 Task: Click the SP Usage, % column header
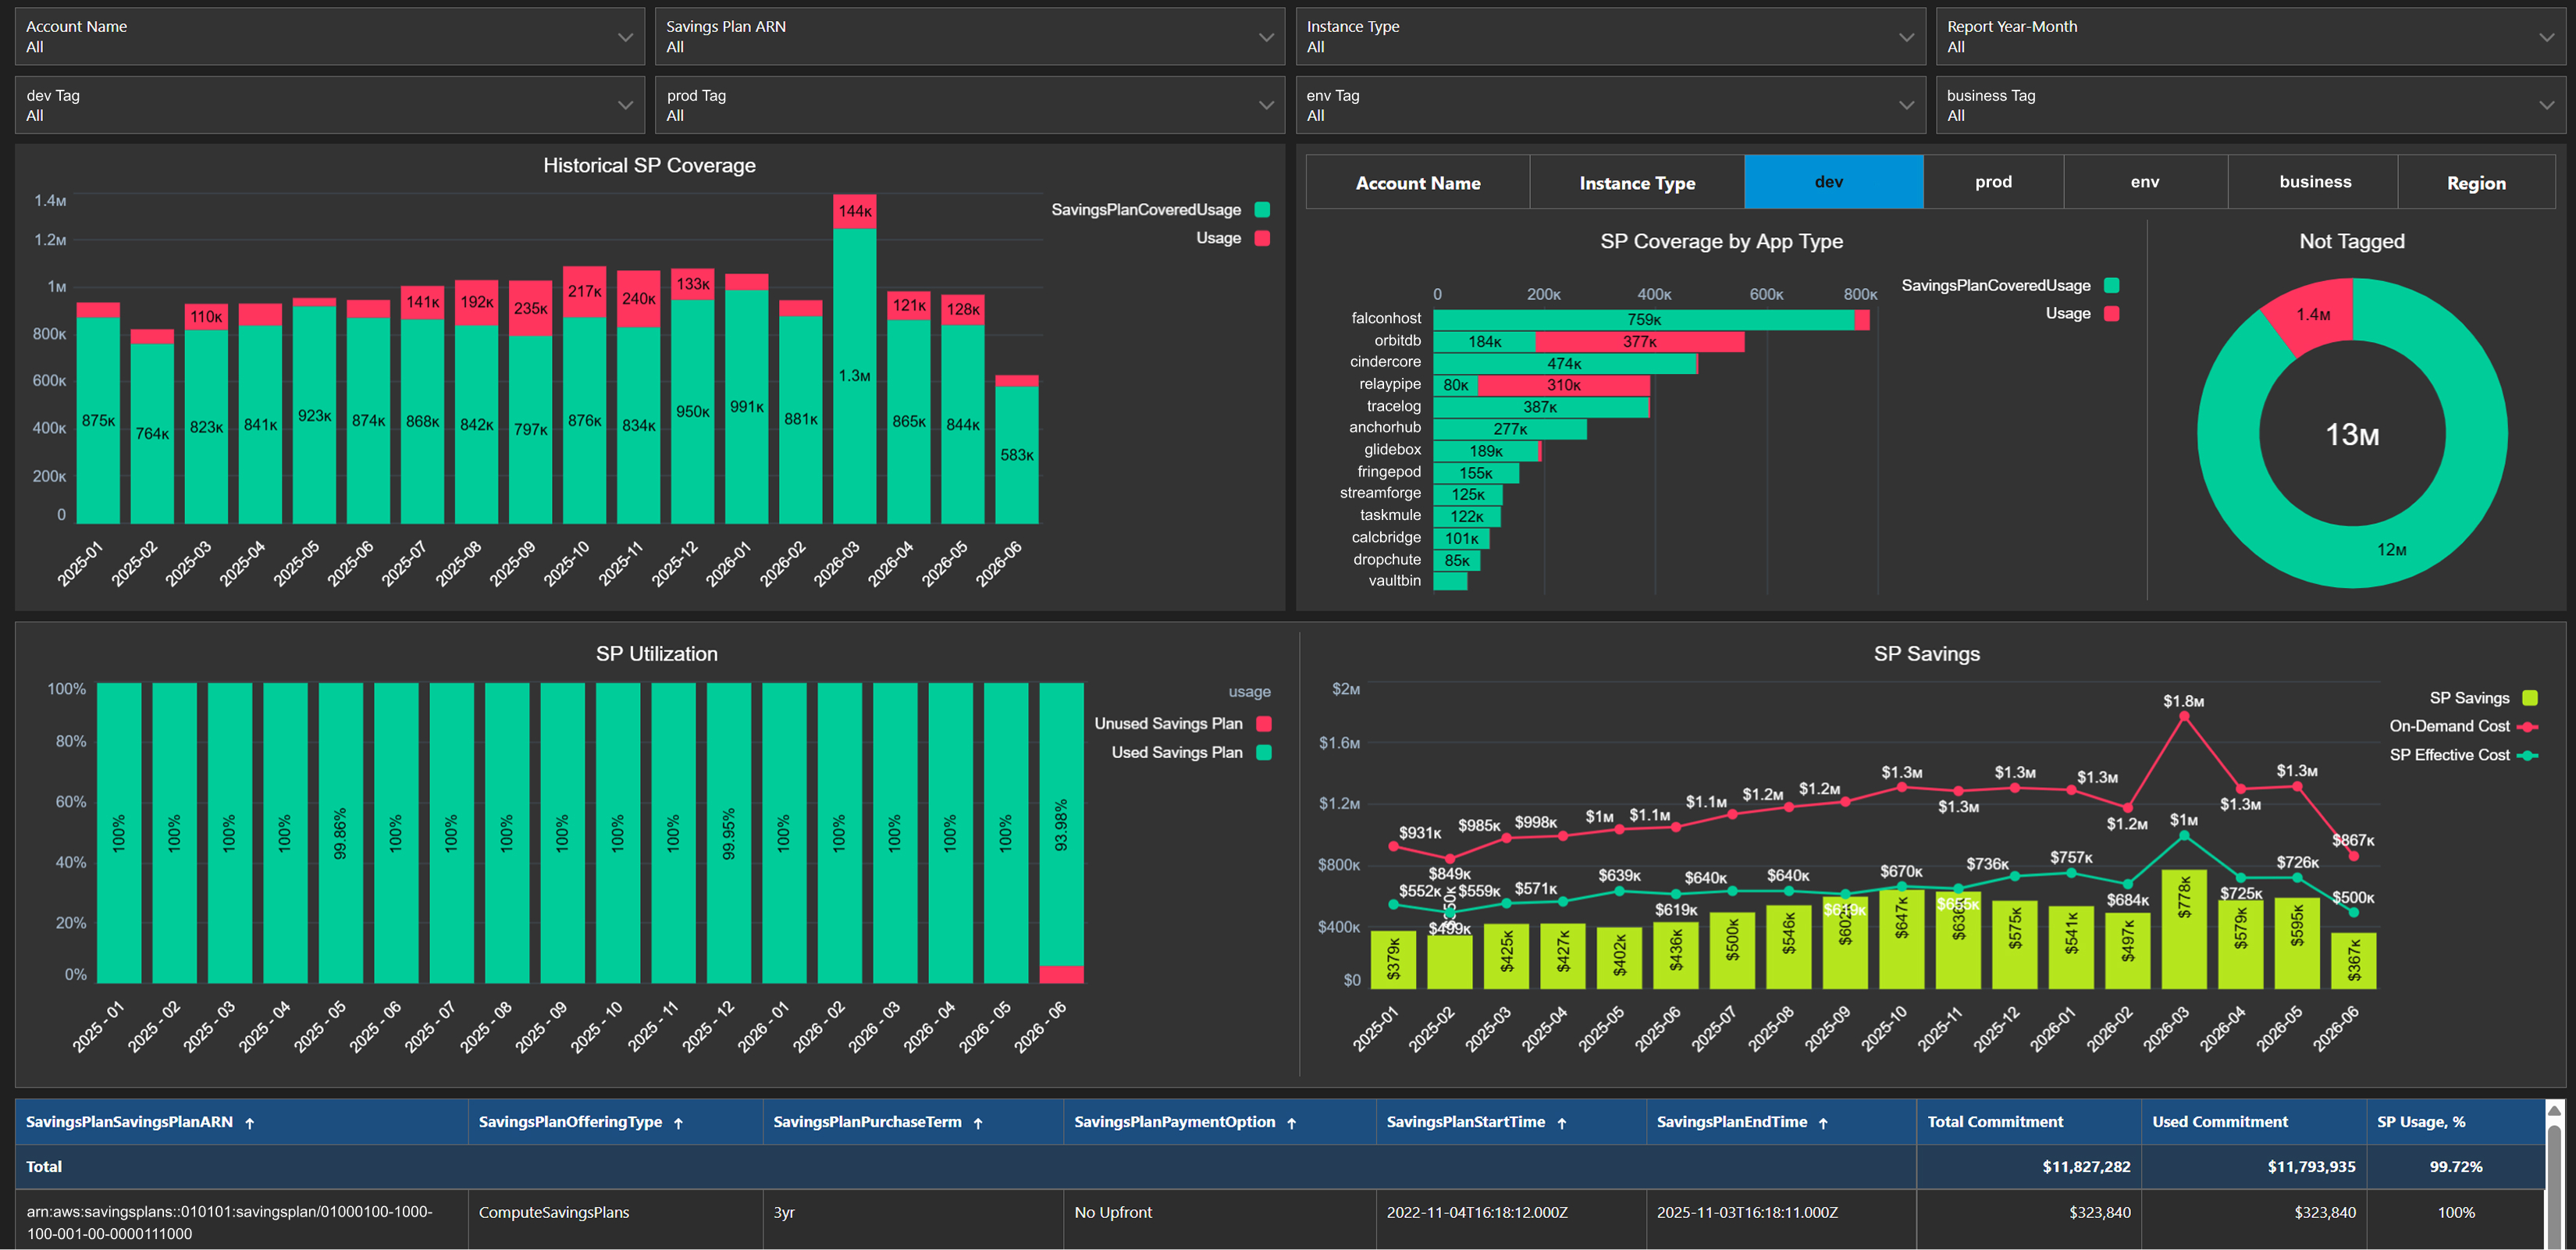click(2455, 1122)
